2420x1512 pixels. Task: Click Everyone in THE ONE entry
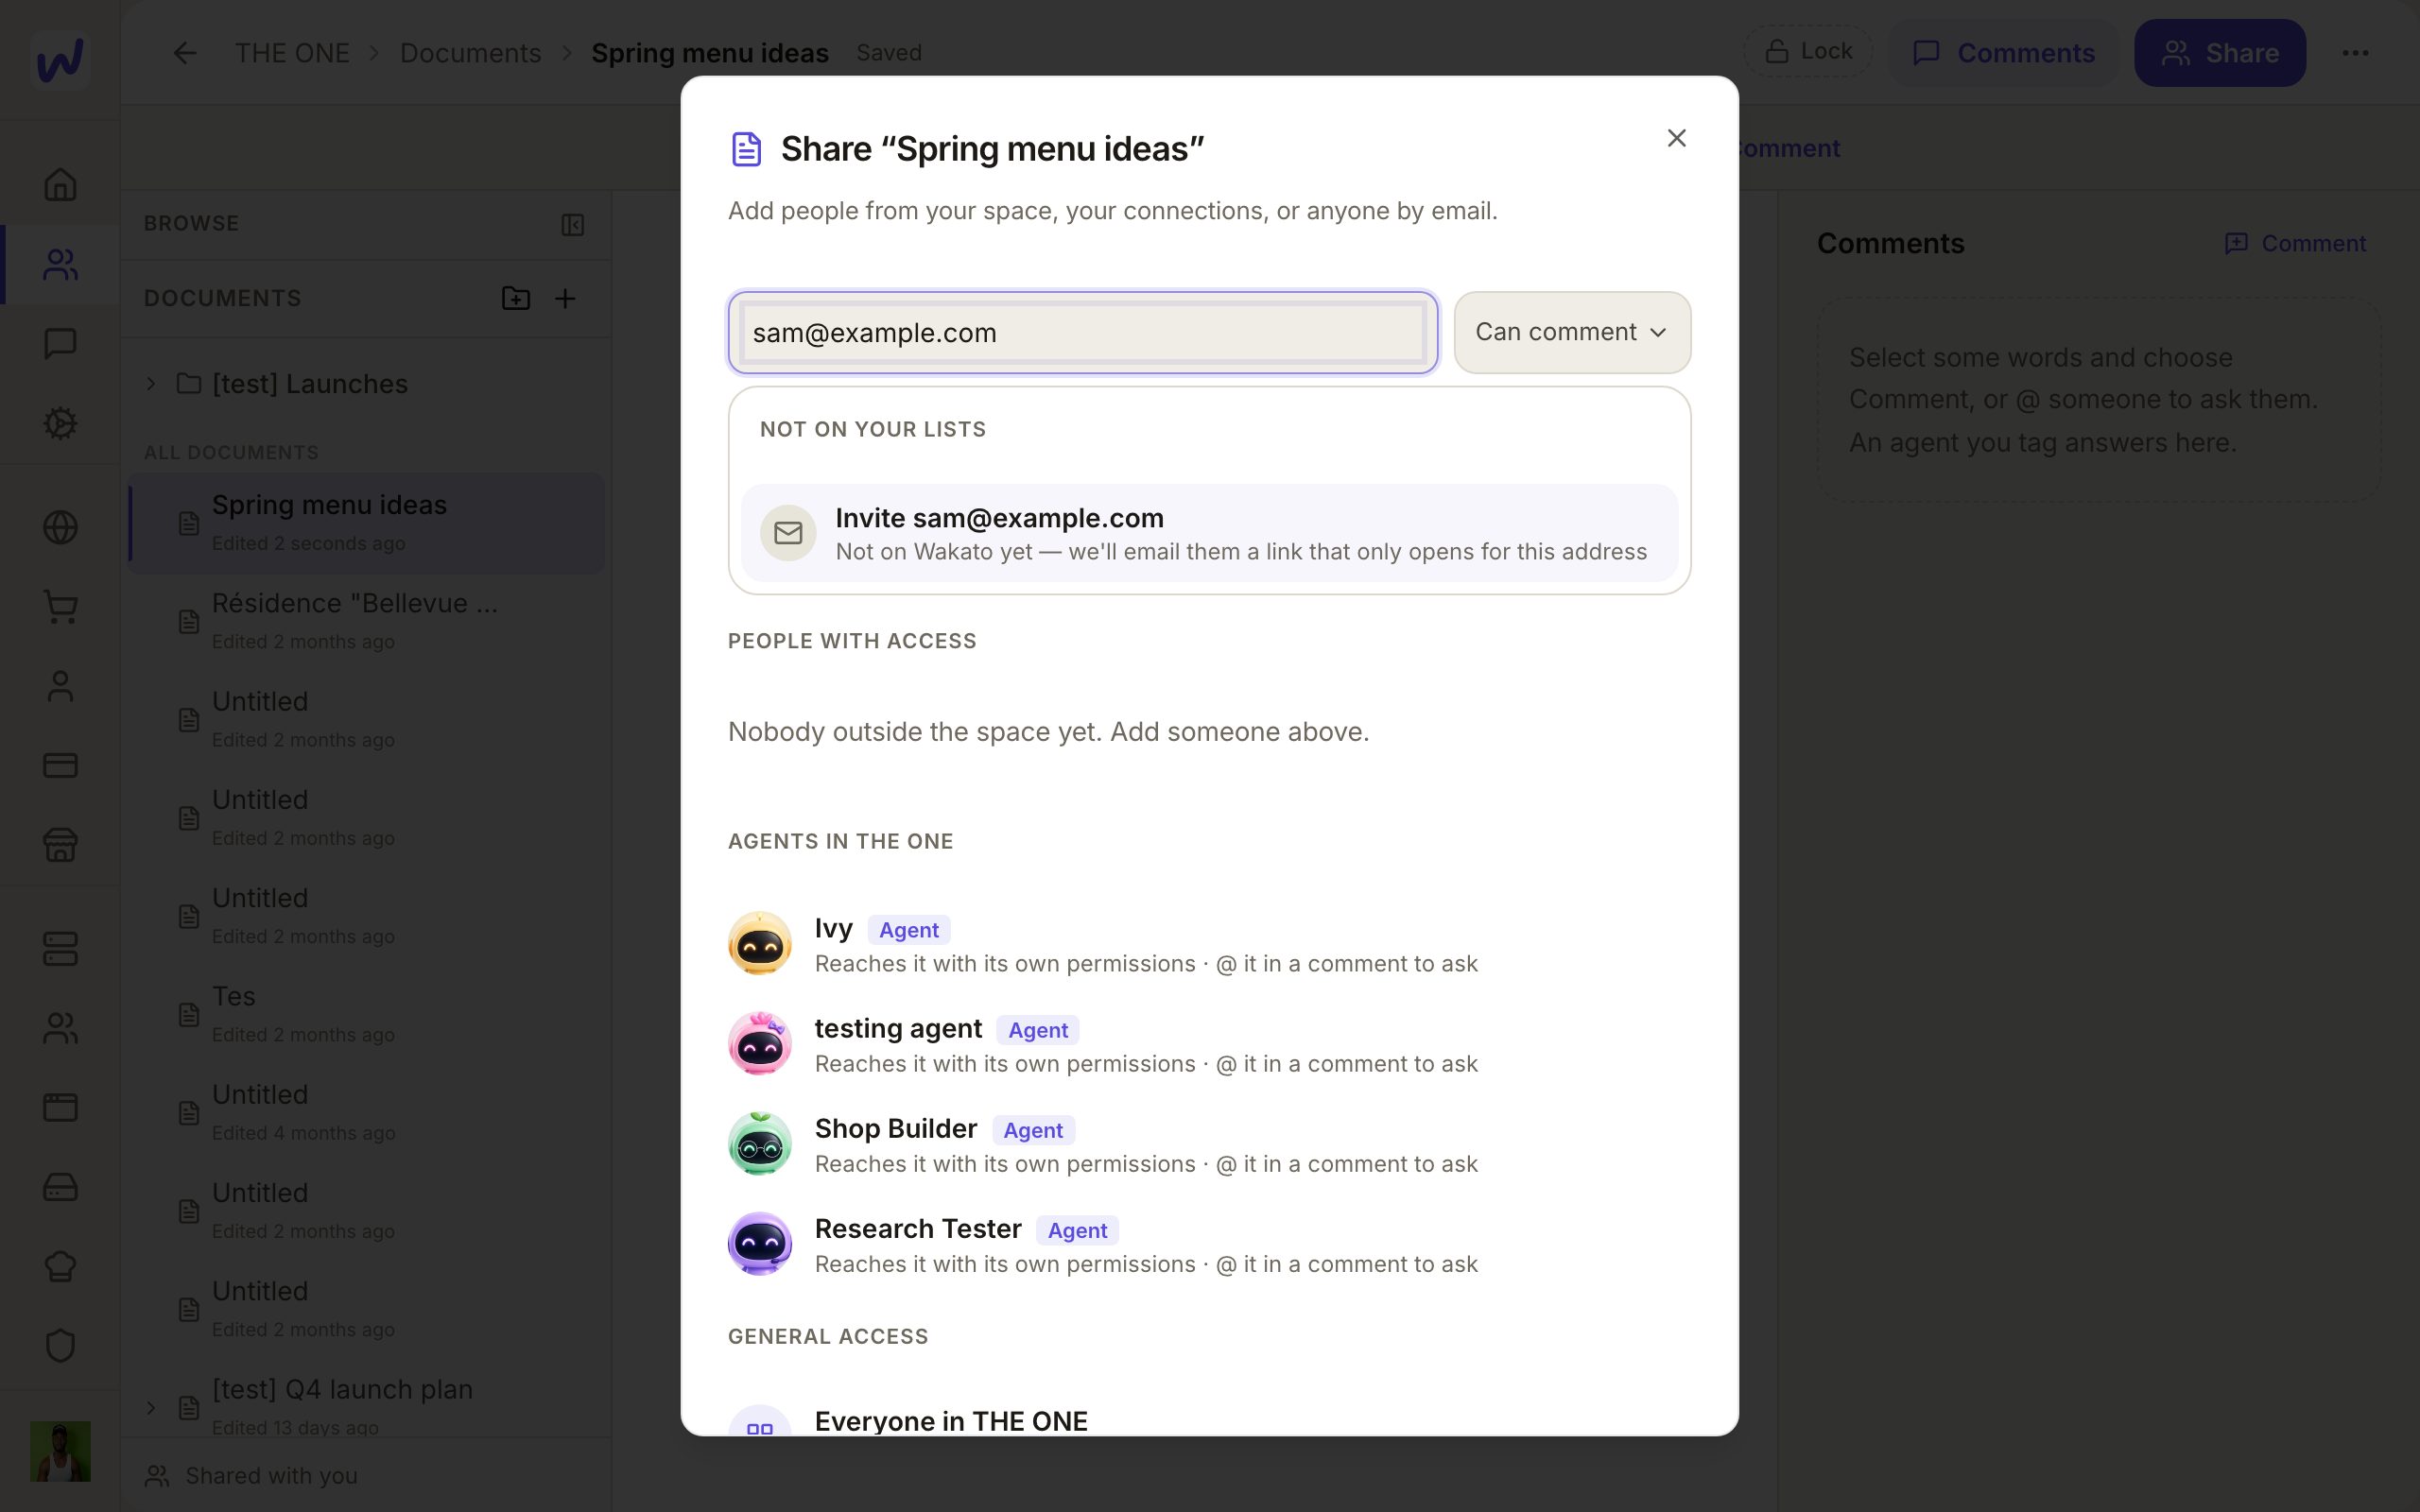coord(1209,1421)
